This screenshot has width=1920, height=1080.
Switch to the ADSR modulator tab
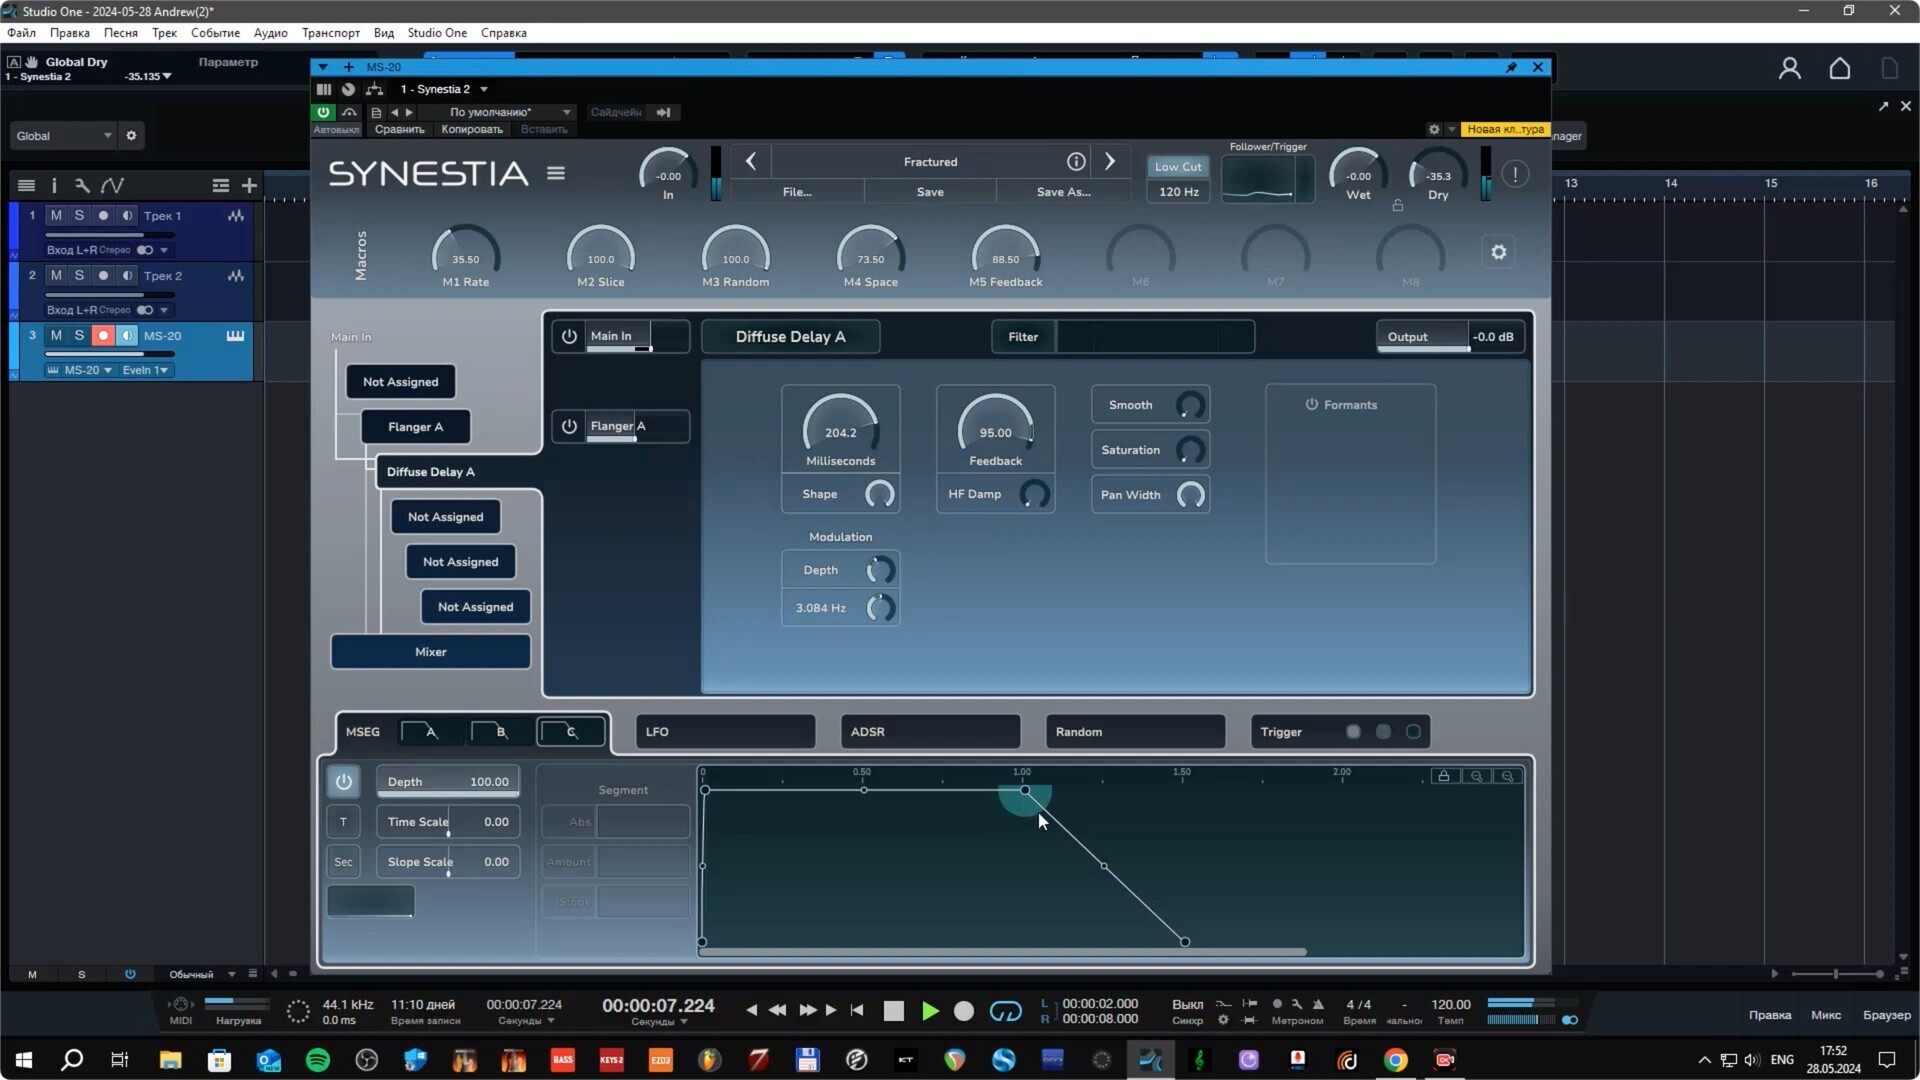coord(930,731)
